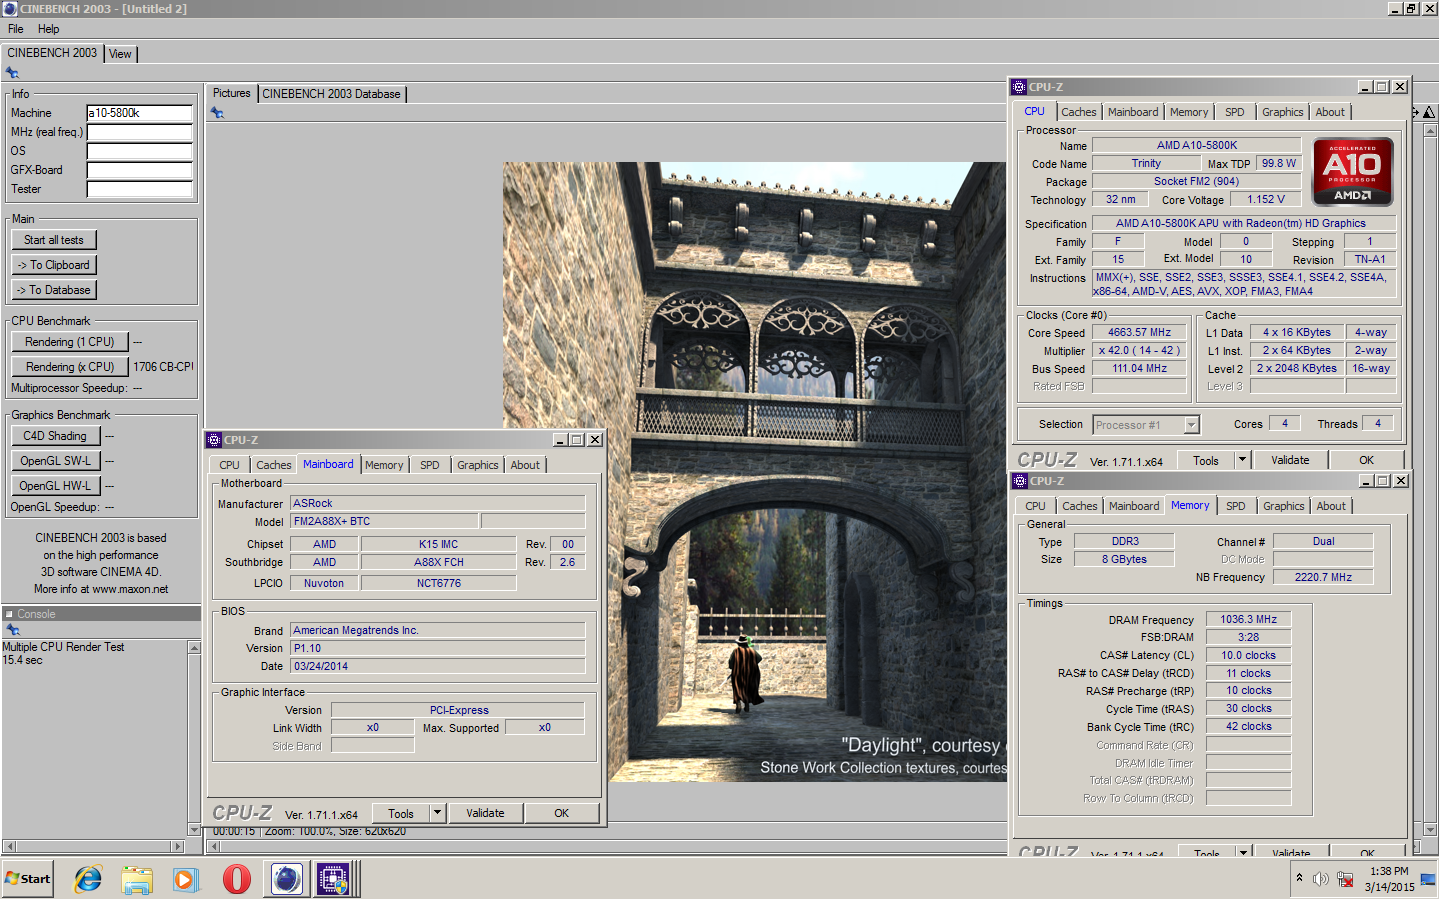Click the title icon of the CPU-Z Memory window
Image resolution: width=1439 pixels, height=899 pixels.
click(1020, 481)
